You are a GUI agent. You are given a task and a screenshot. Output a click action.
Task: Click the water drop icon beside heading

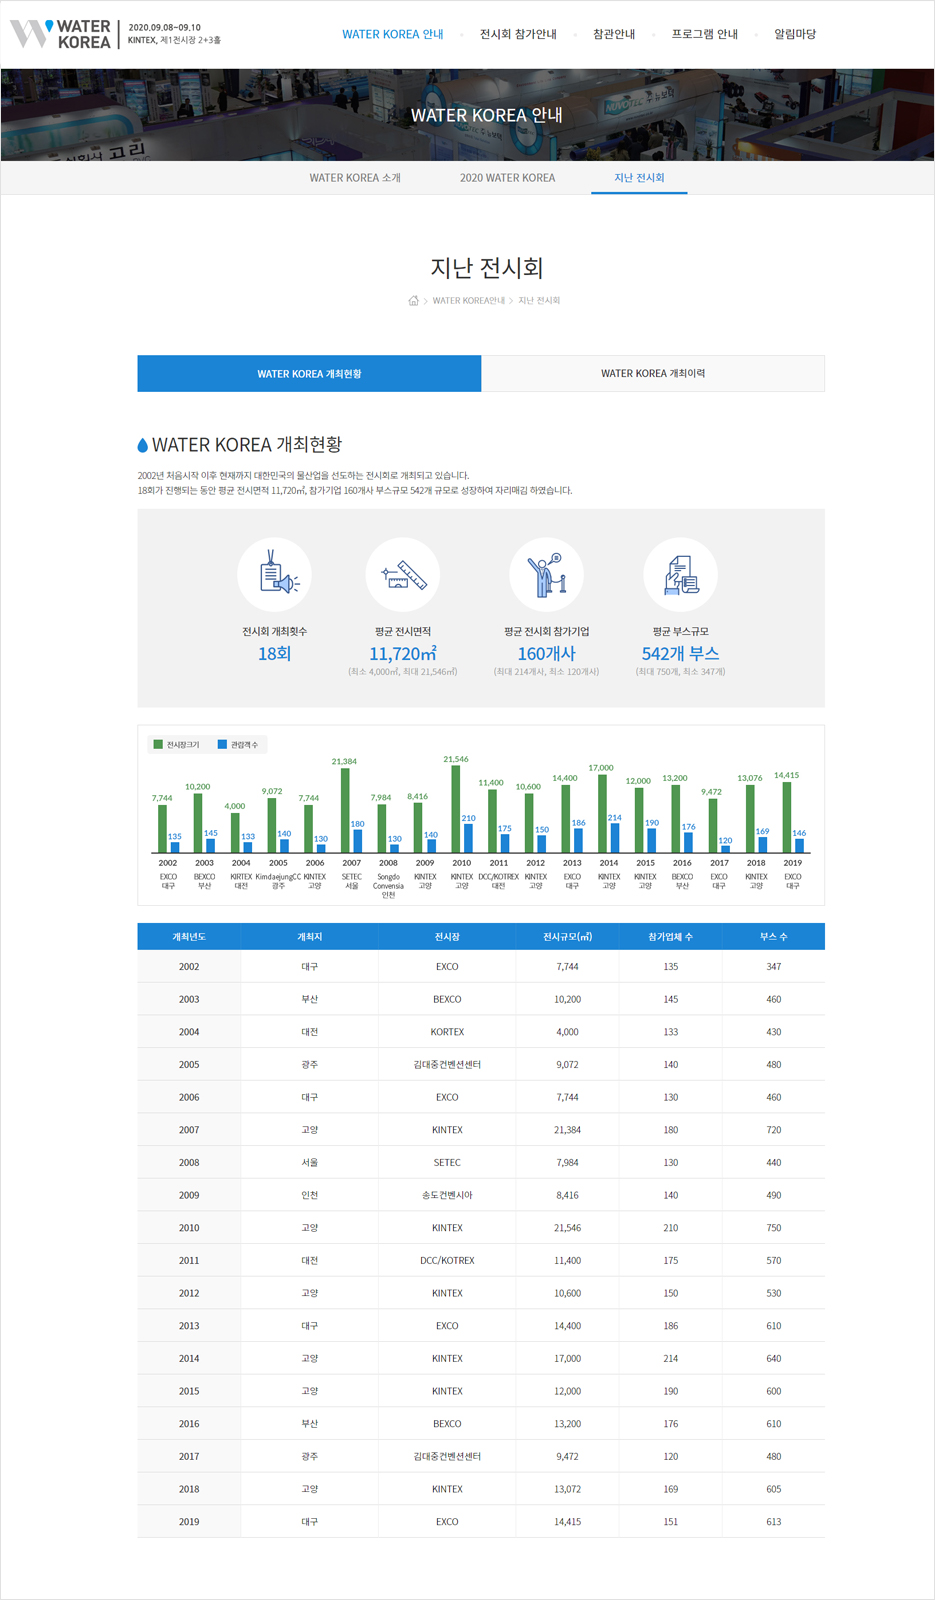click(143, 445)
